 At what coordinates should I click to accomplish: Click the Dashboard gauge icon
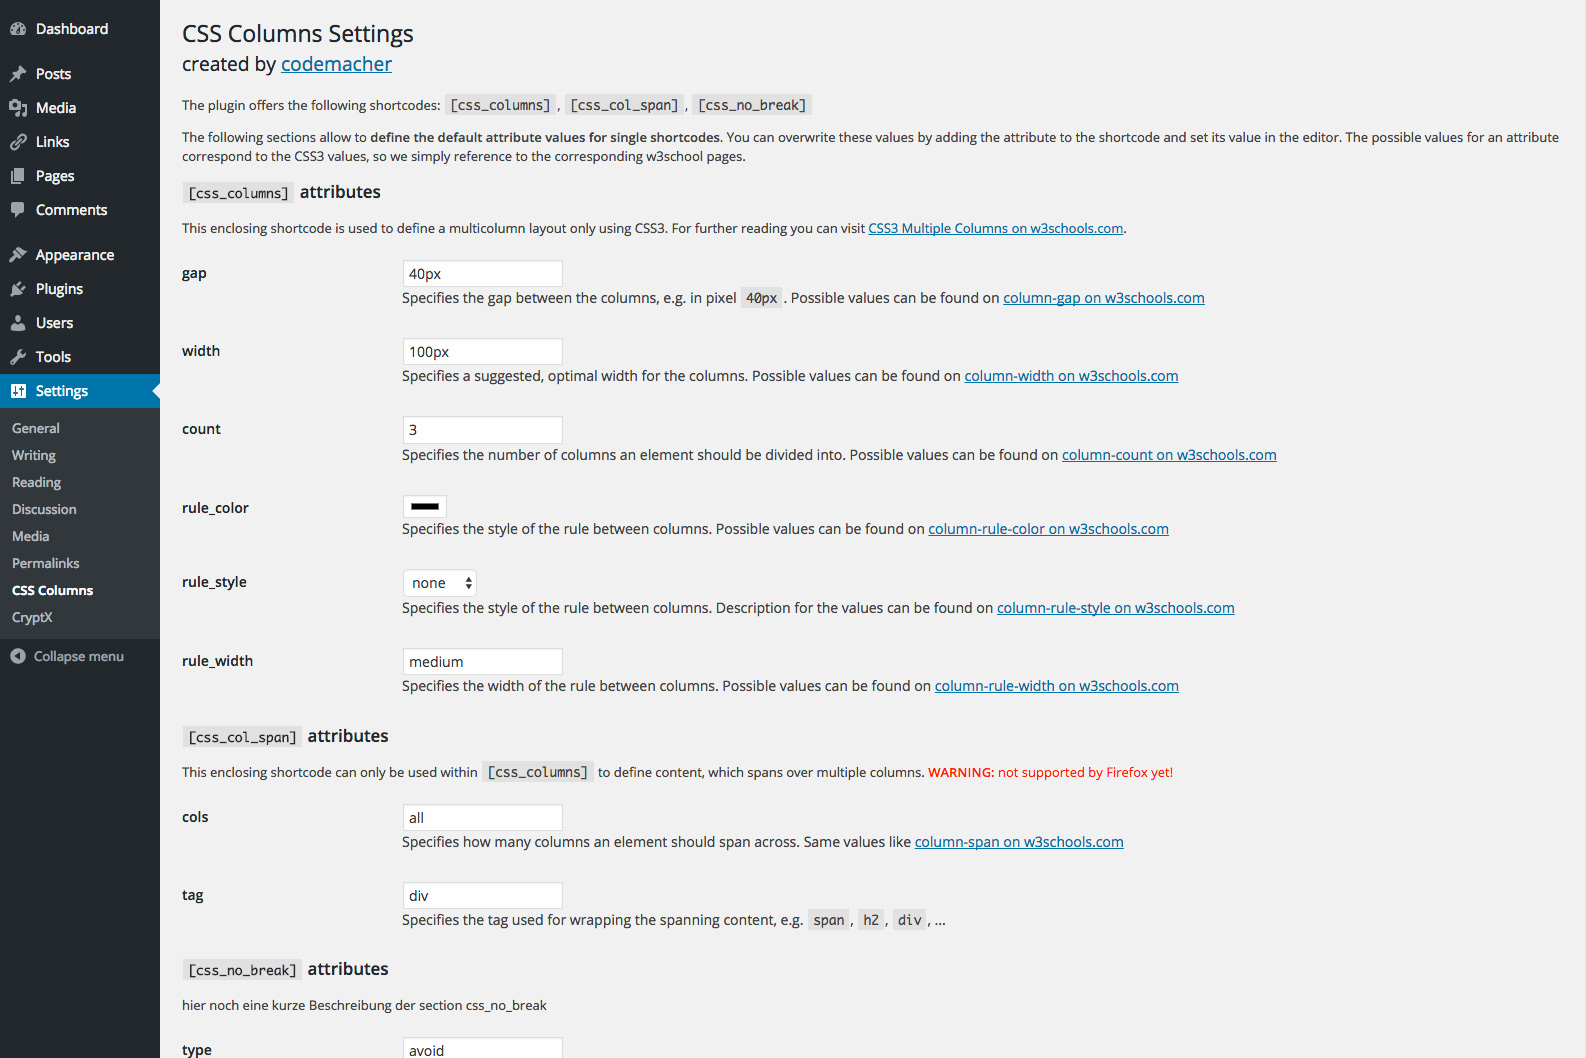(18, 29)
